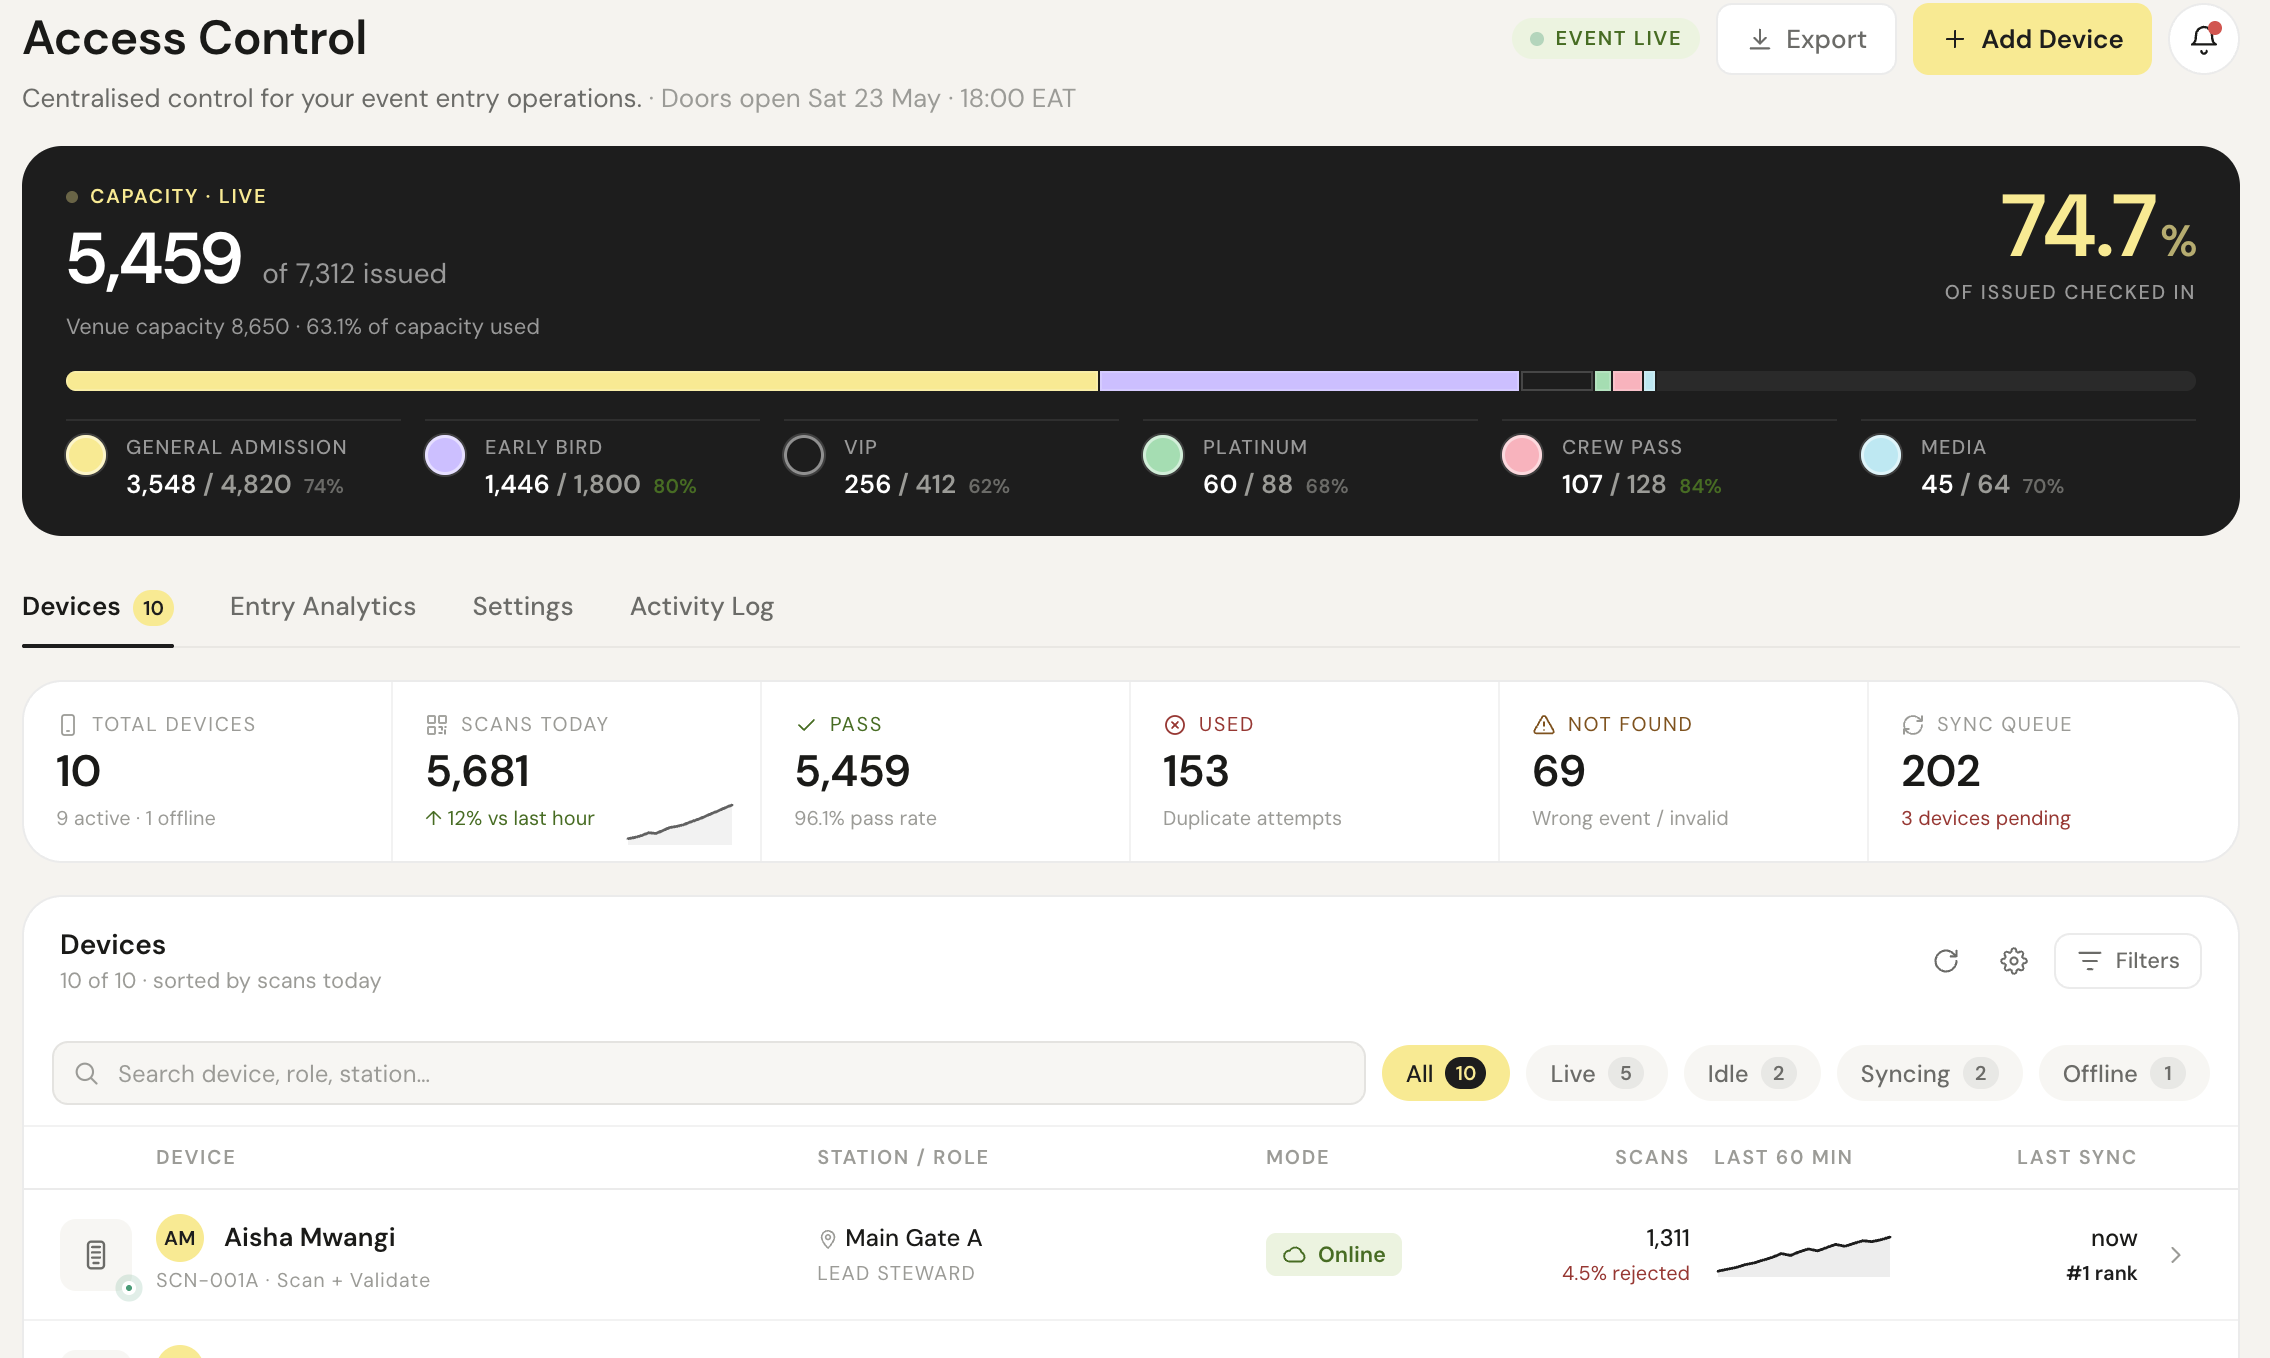Click the 202 Sync Queue value
The height and width of the screenshot is (1358, 2270).
[x=1941, y=771]
